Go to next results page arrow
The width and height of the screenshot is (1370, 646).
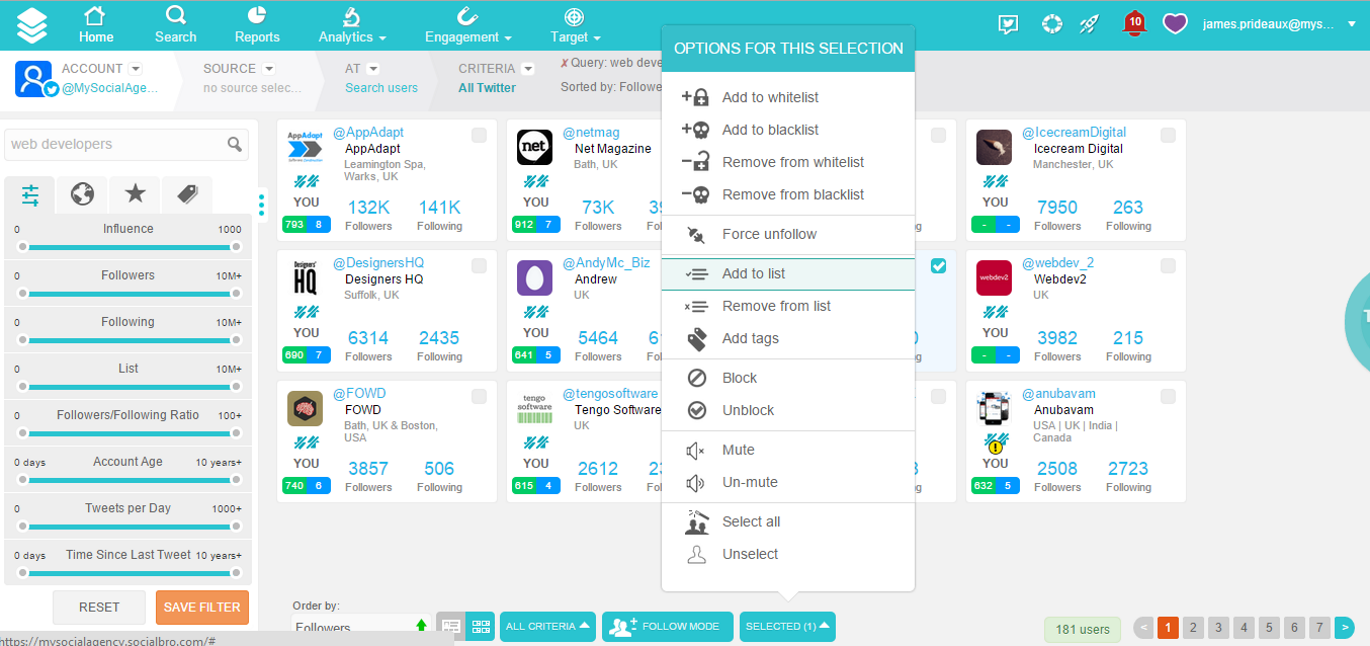[1344, 628]
